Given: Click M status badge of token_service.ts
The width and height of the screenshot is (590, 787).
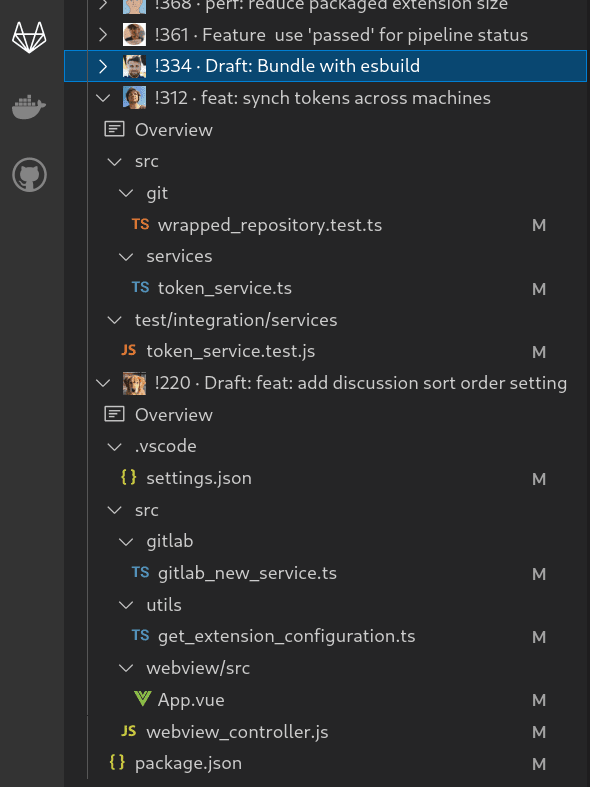Looking at the screenshot, I should (539, 289).
